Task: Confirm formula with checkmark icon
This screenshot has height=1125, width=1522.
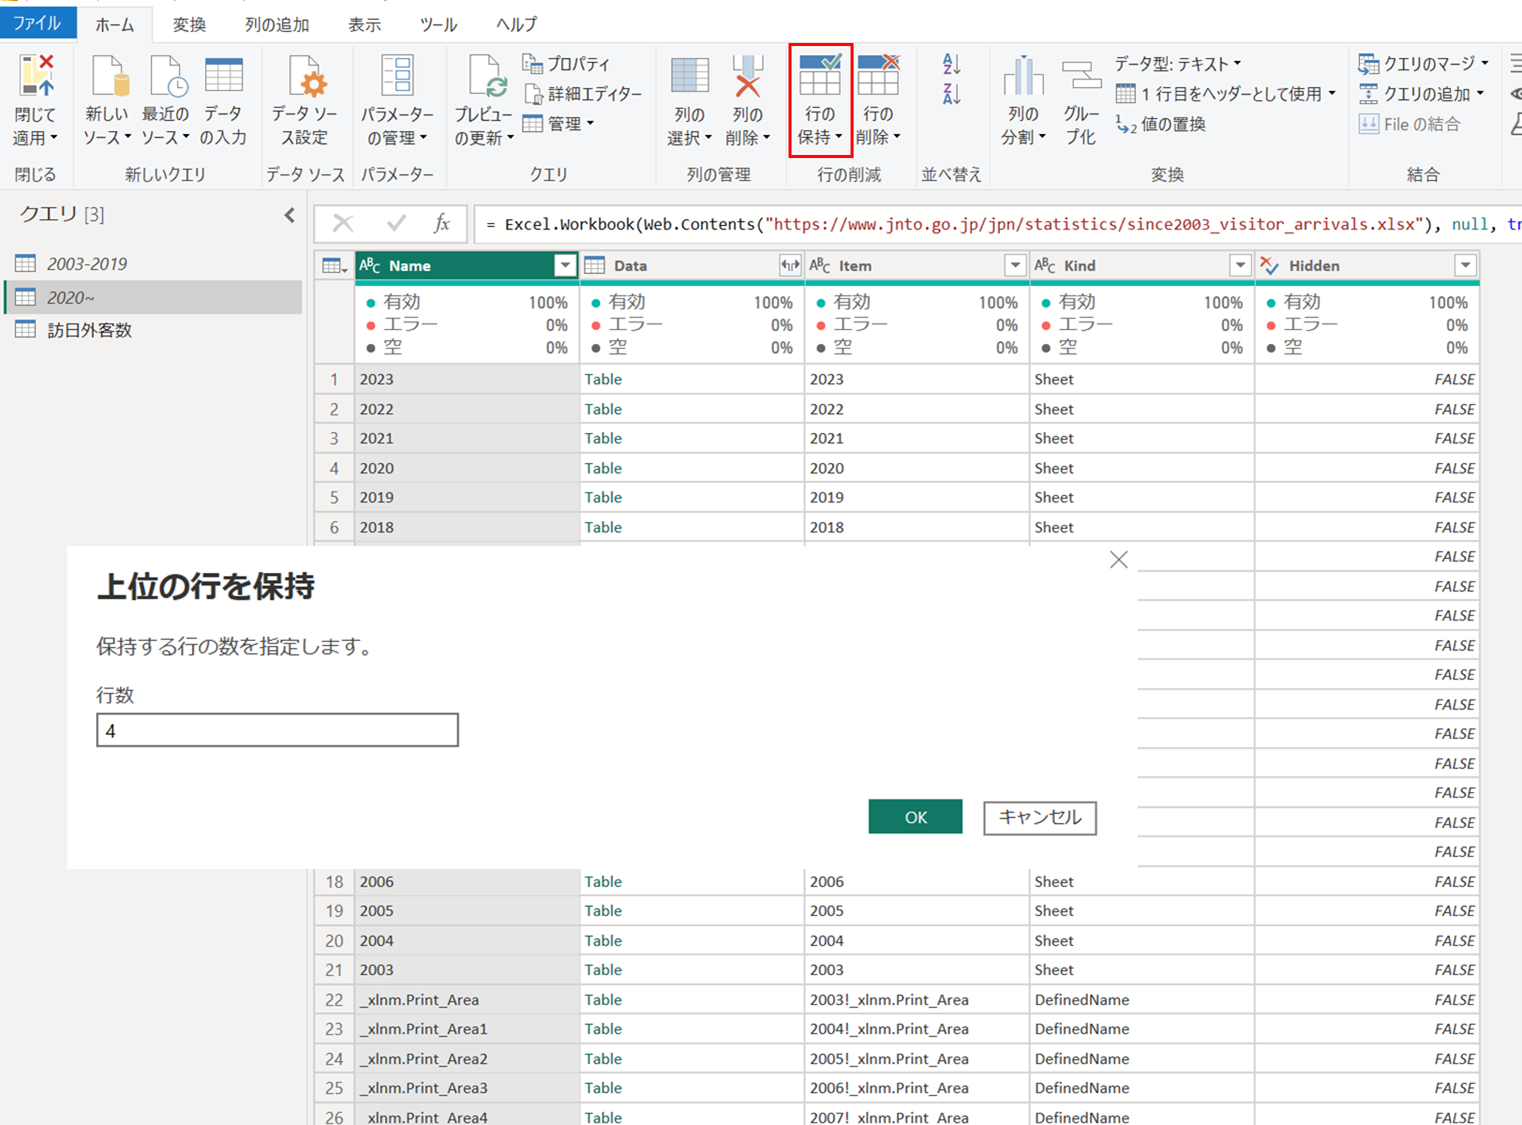Action: (x=396, y=223)
